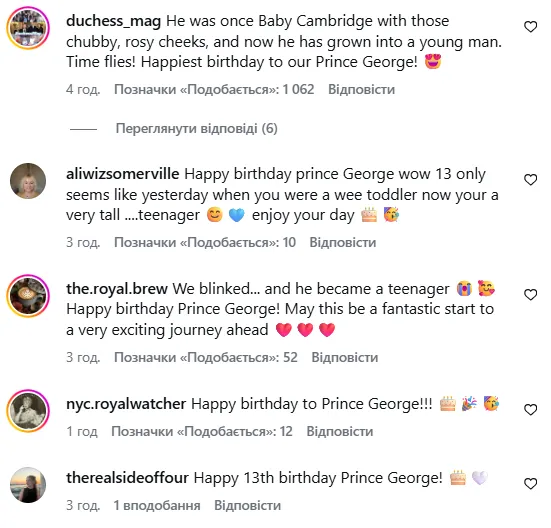Viewport: 551px width, 528px height.
Task: Like the aliwizsomerville comment with the heart
Action: tap(530, 180)
